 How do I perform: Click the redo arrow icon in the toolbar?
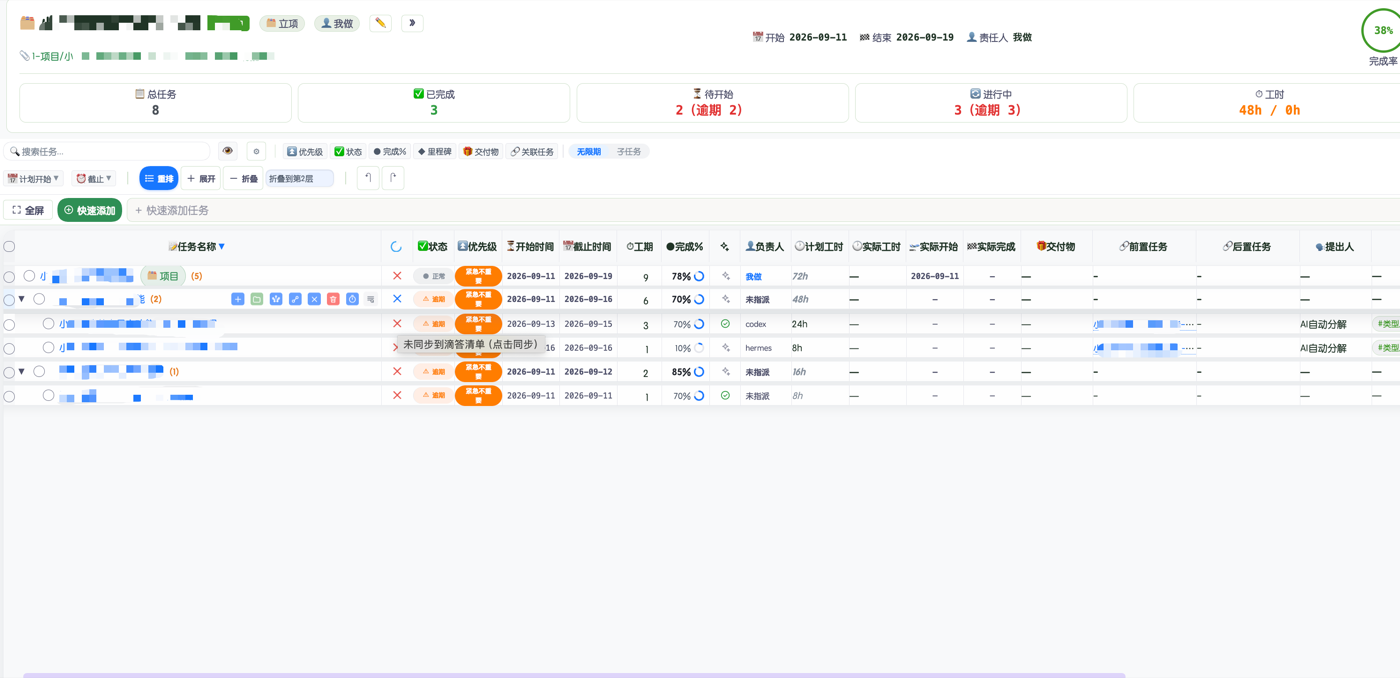(393, 179)
